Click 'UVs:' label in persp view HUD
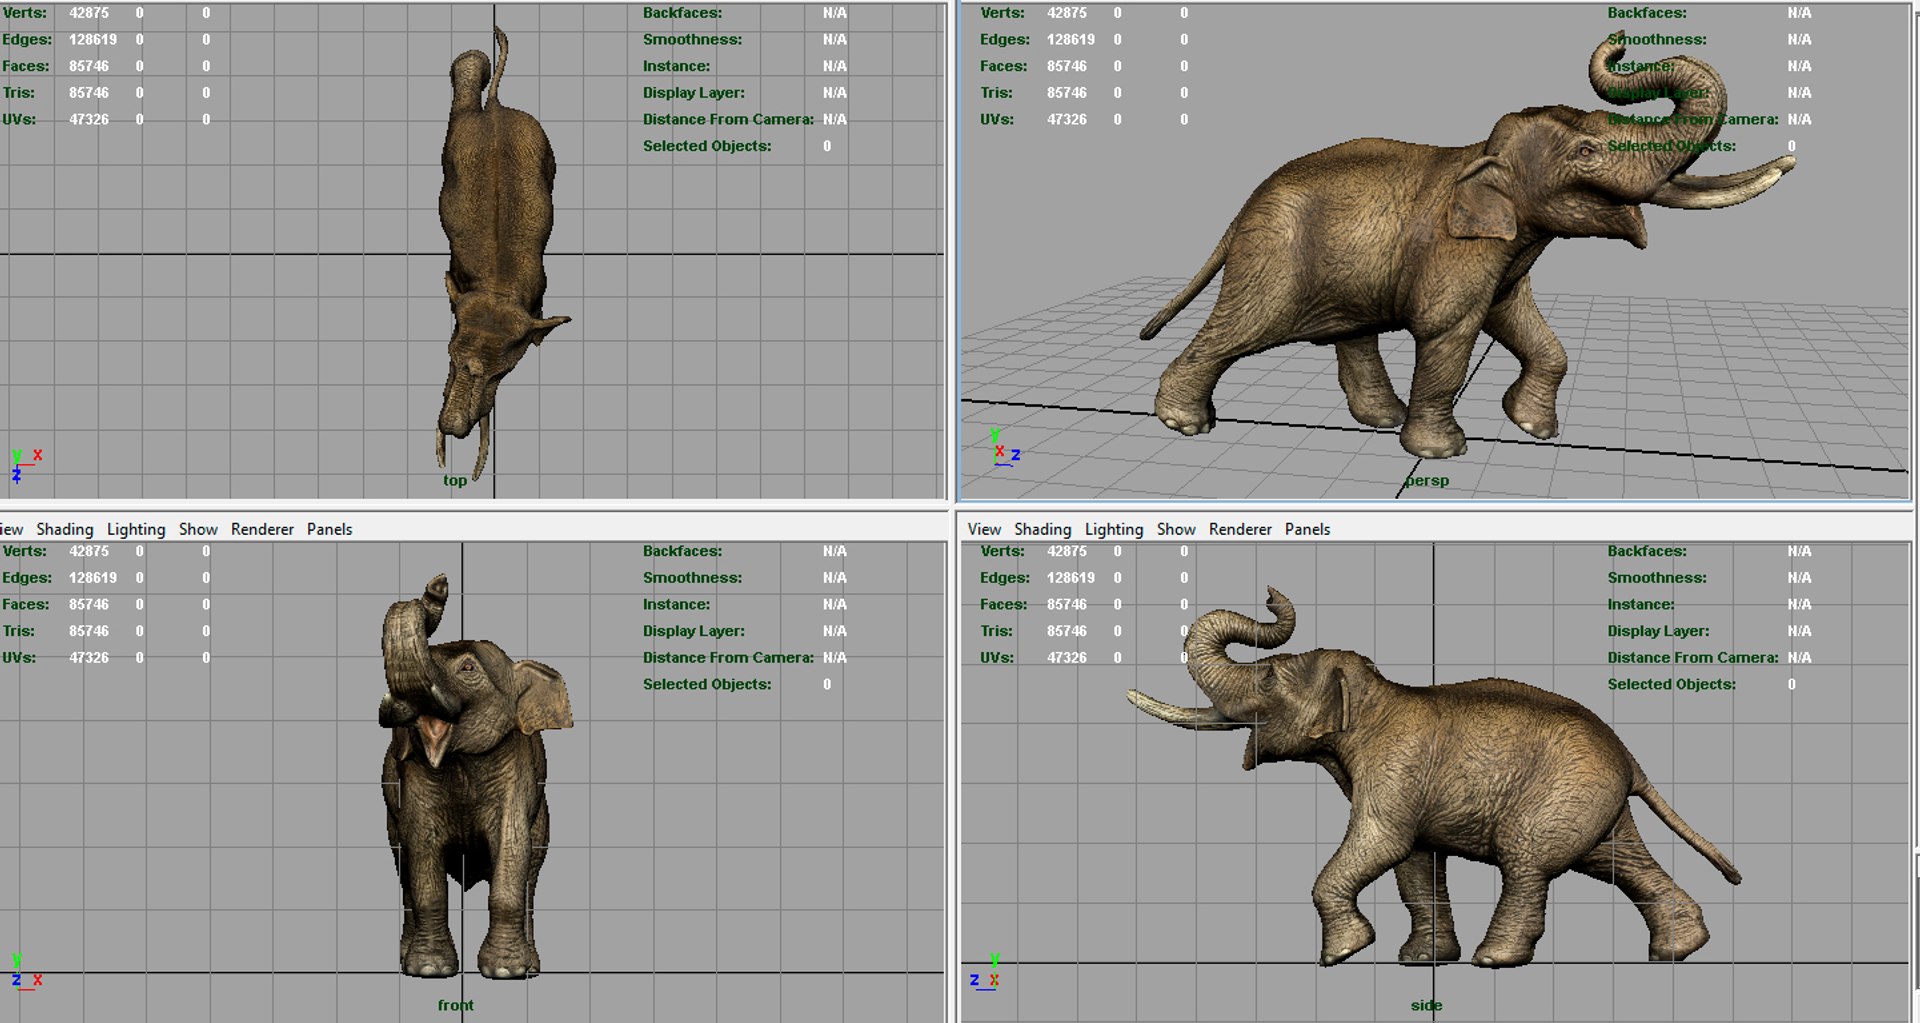 [x=997, y=119]
